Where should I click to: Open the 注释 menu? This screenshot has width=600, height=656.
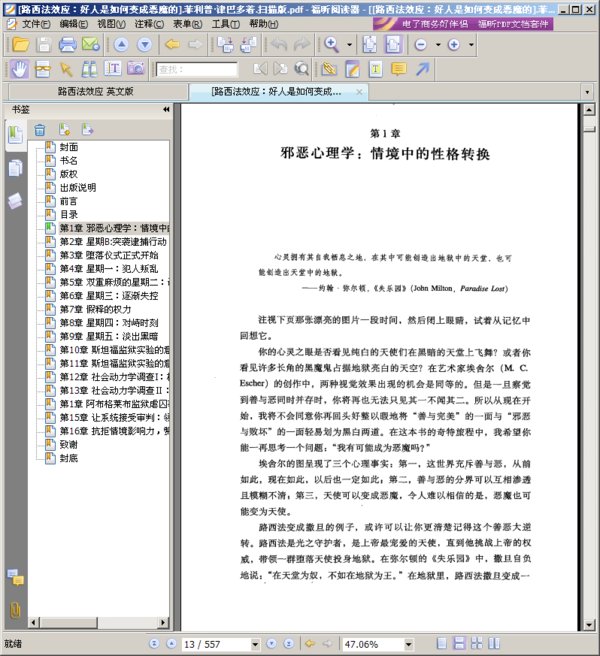click(x=149, y=24)
